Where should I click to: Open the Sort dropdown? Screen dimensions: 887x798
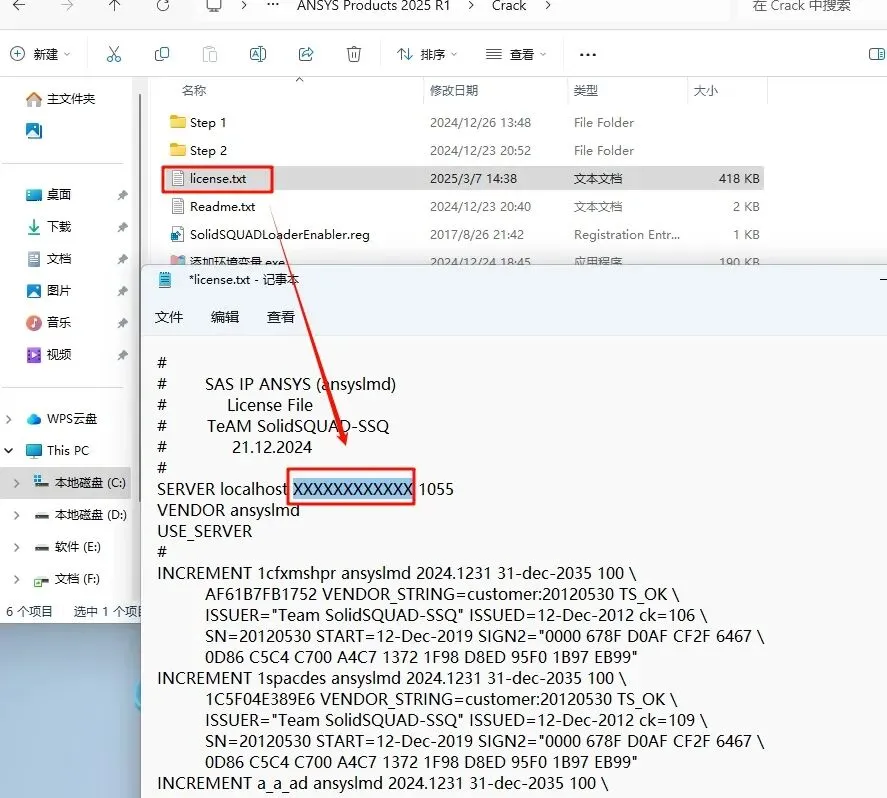coord(427,54)
